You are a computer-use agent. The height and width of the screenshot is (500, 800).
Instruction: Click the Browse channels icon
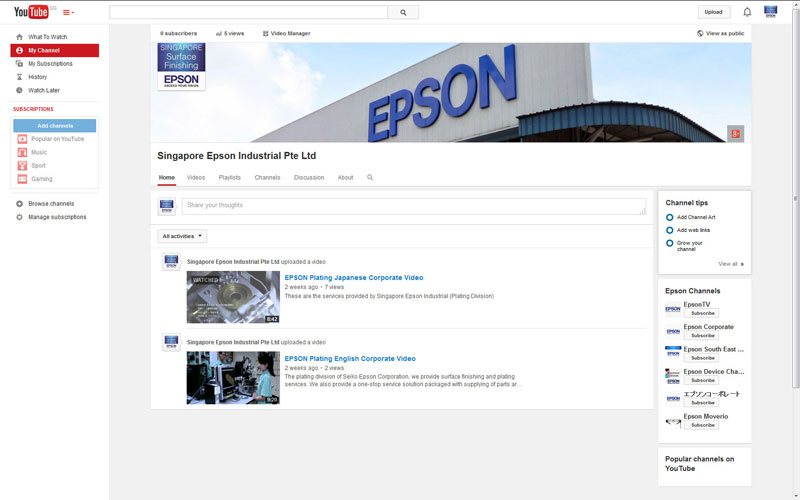click(19, 204)
